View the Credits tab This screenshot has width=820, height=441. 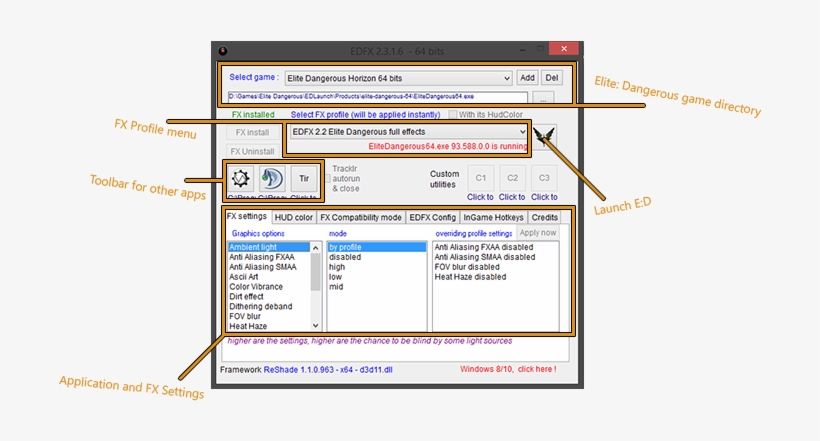(x=544, y=218)
